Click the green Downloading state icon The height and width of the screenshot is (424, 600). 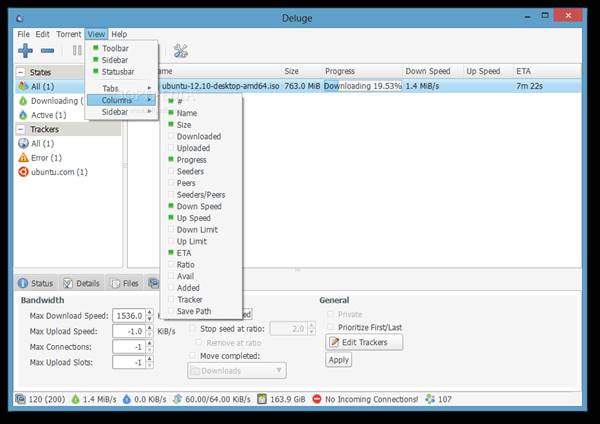tap(22, 101)
